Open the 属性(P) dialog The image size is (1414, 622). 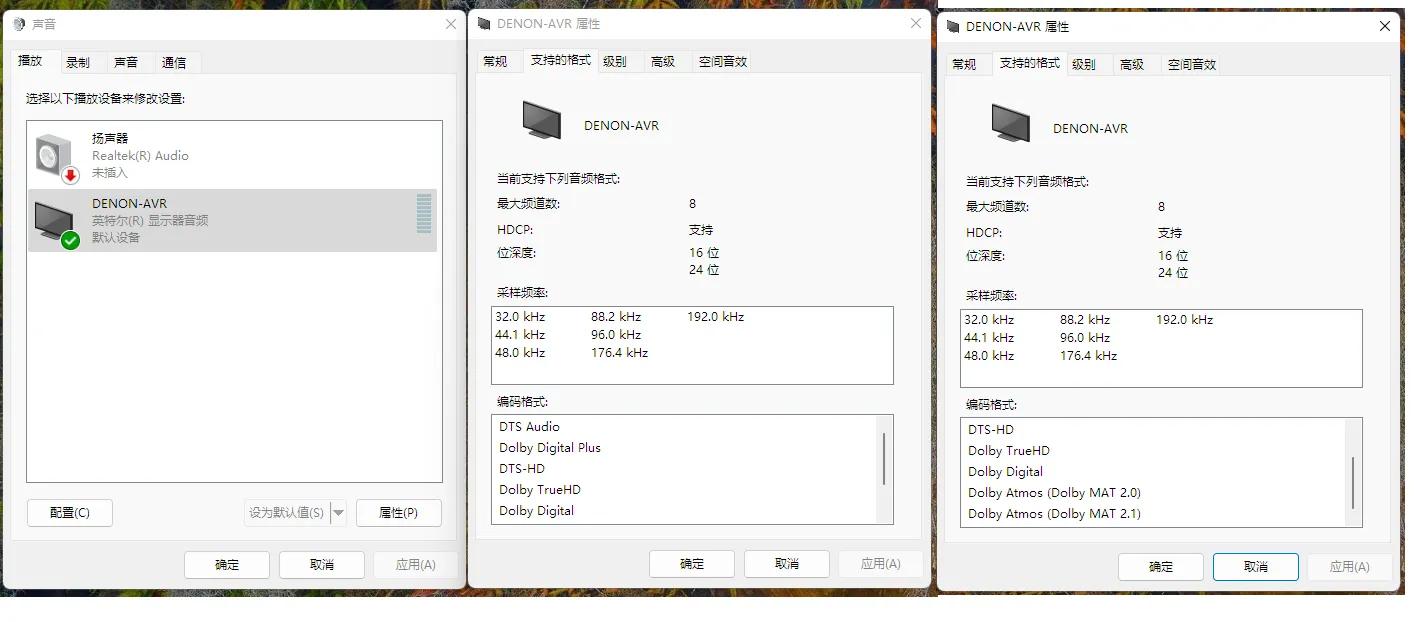click(x=399, y=512)
